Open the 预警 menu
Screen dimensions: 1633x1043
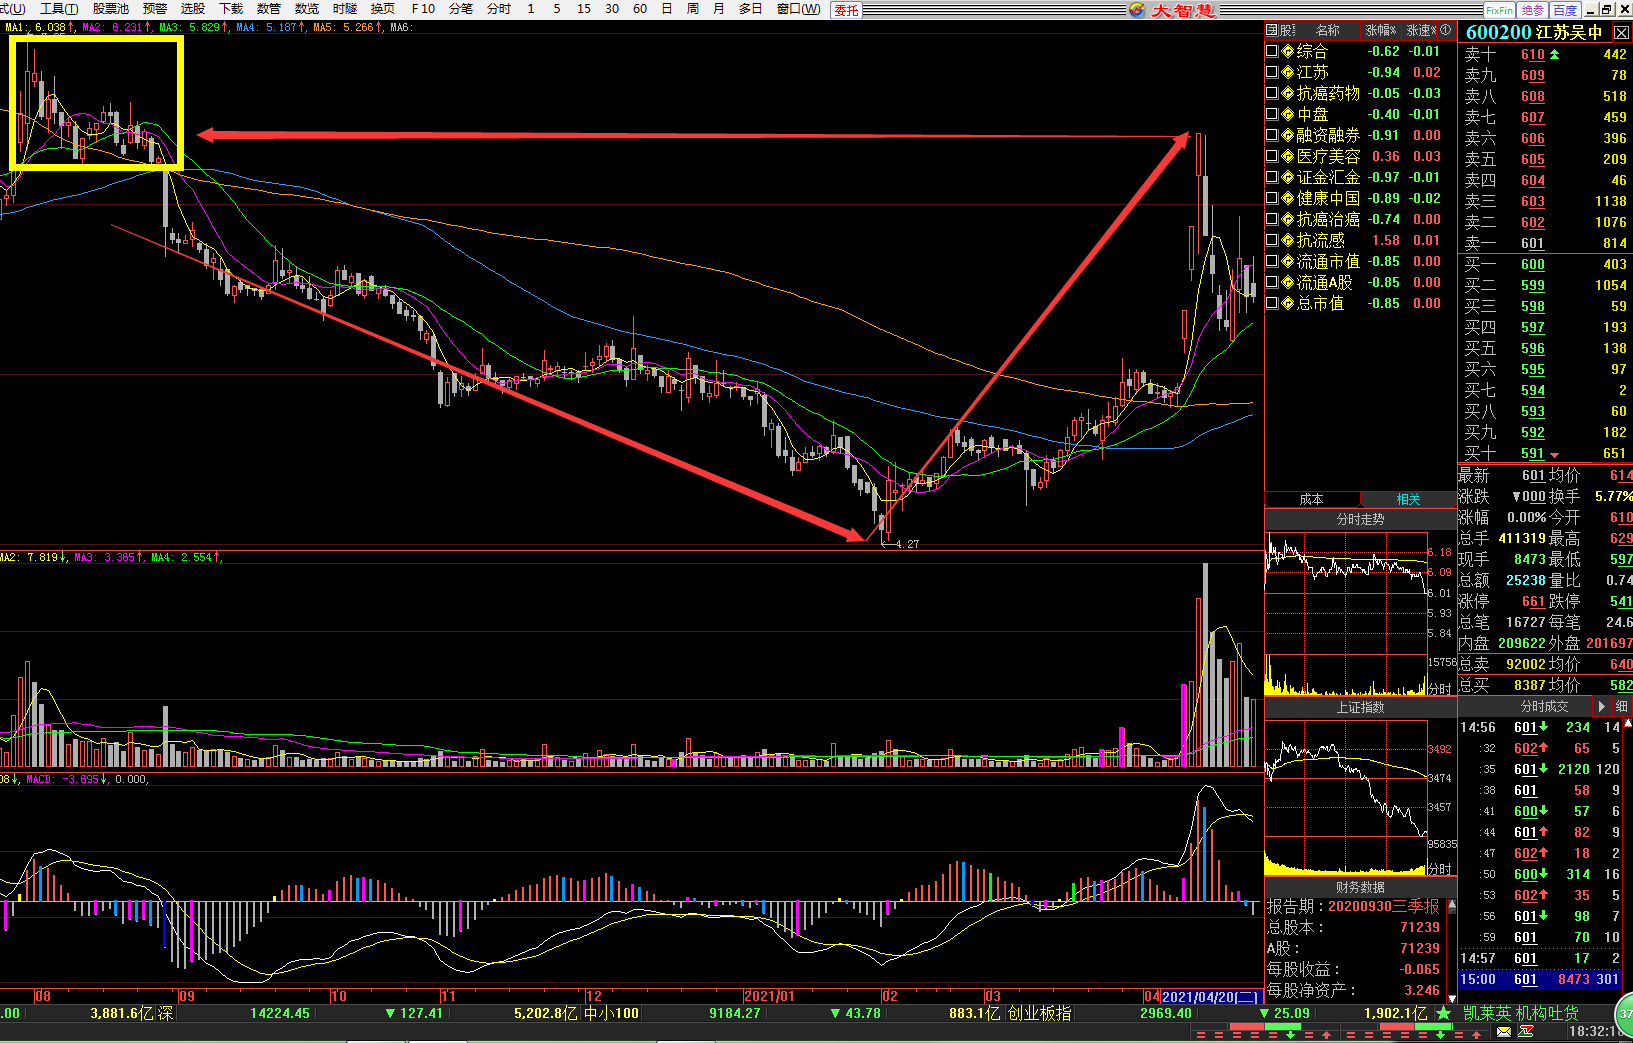click(x=155, y=9)
